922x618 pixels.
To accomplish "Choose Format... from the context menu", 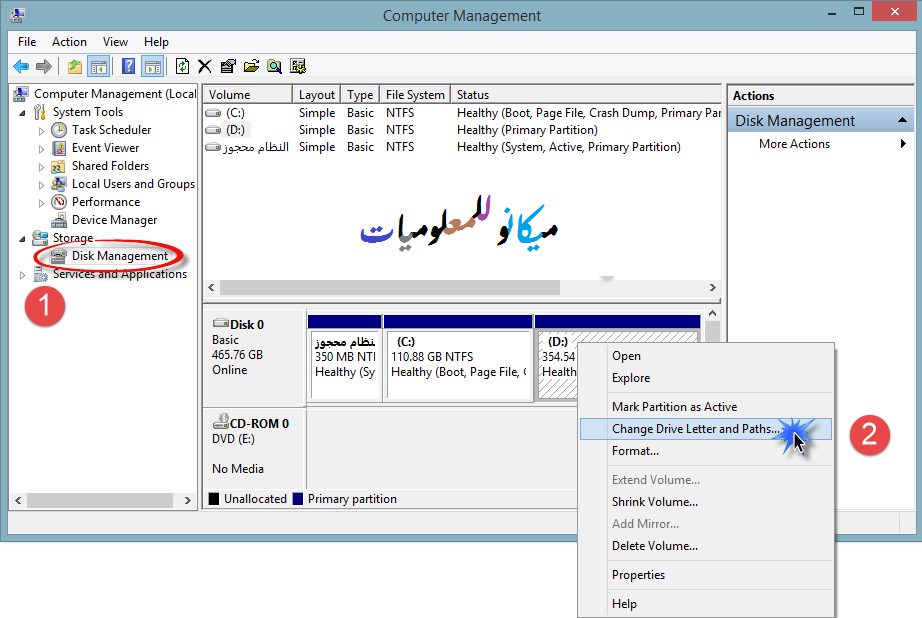I will coord(706,451).
